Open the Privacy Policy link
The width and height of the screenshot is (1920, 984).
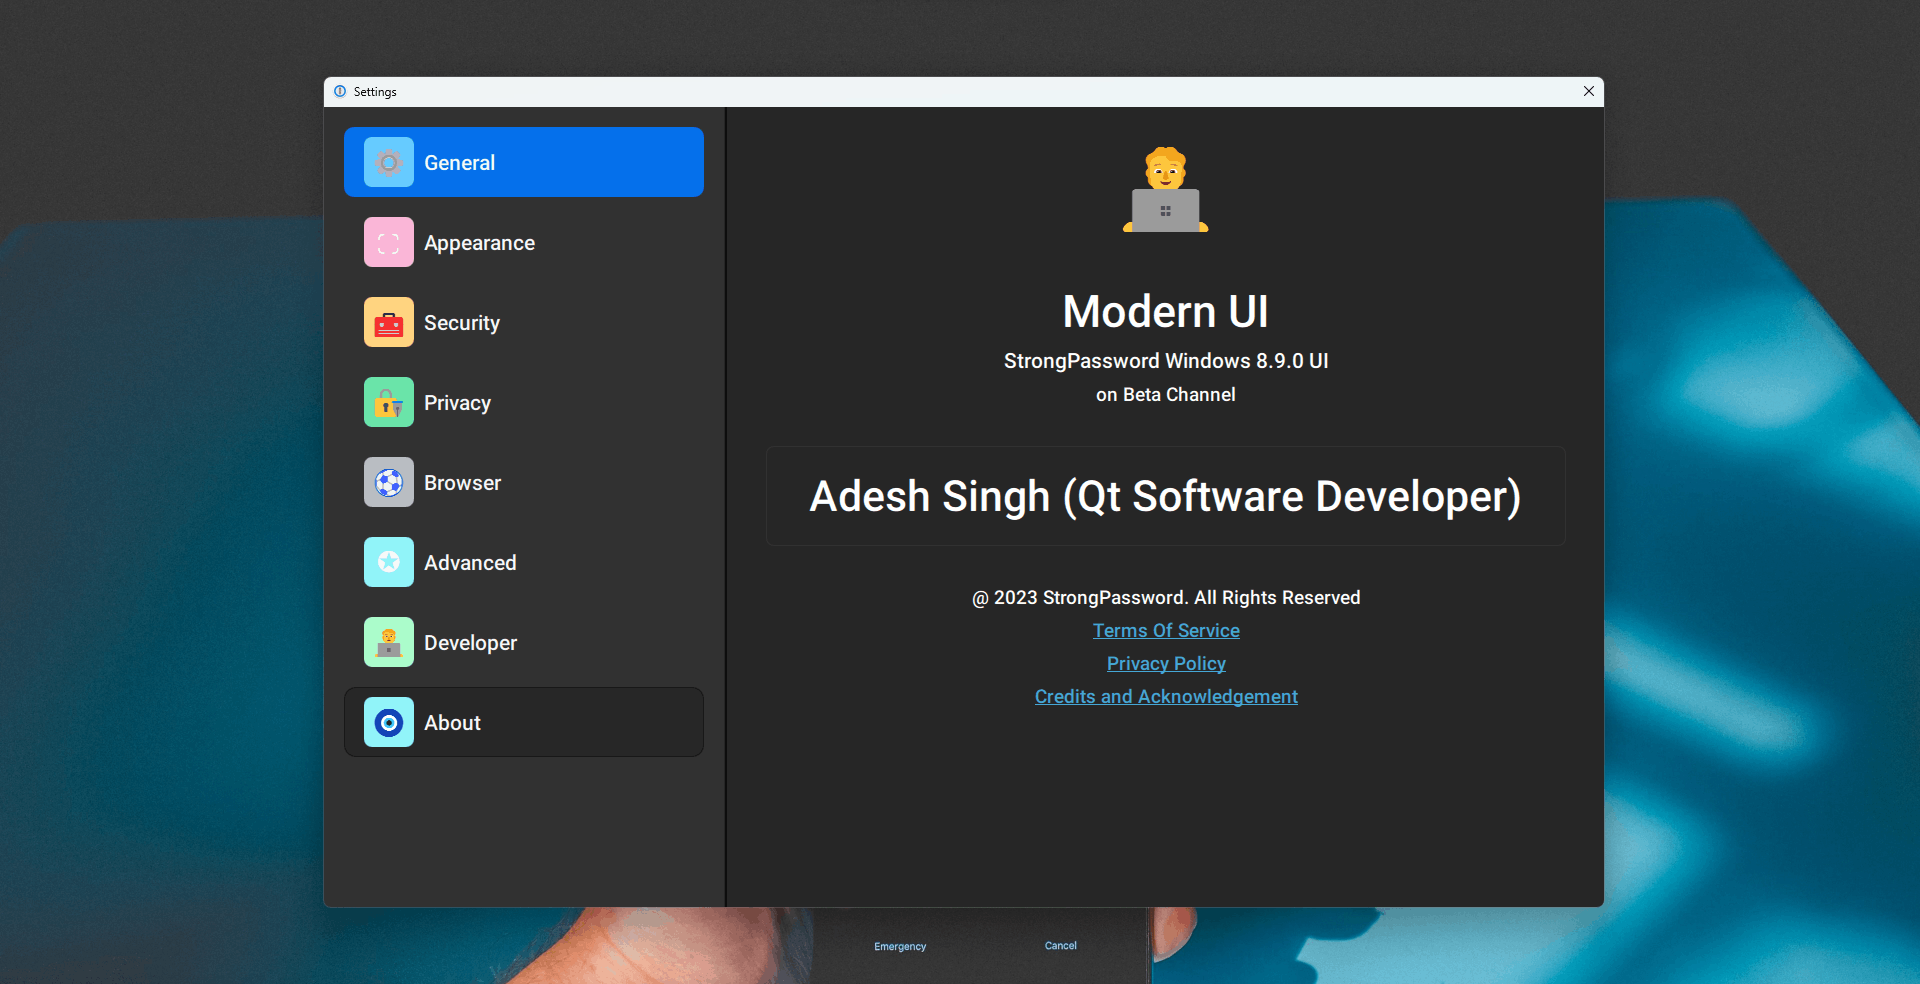(x=1166, y=664)
